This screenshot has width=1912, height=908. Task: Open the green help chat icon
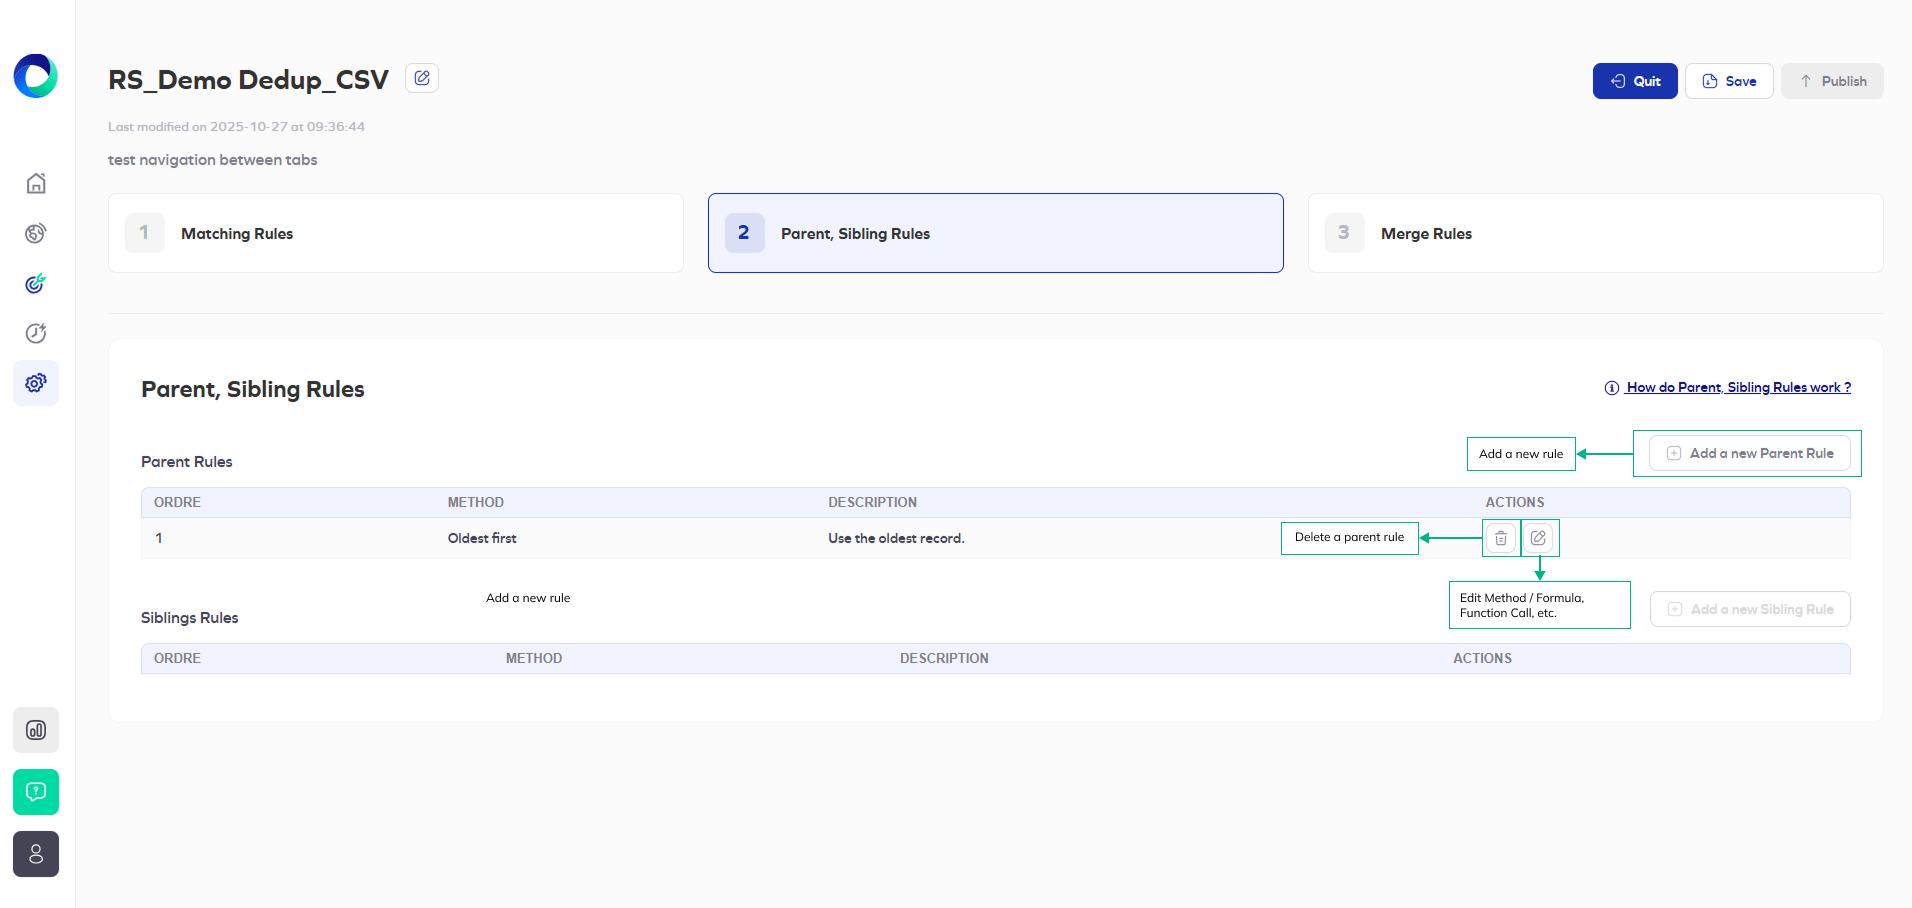click(36, 792)
